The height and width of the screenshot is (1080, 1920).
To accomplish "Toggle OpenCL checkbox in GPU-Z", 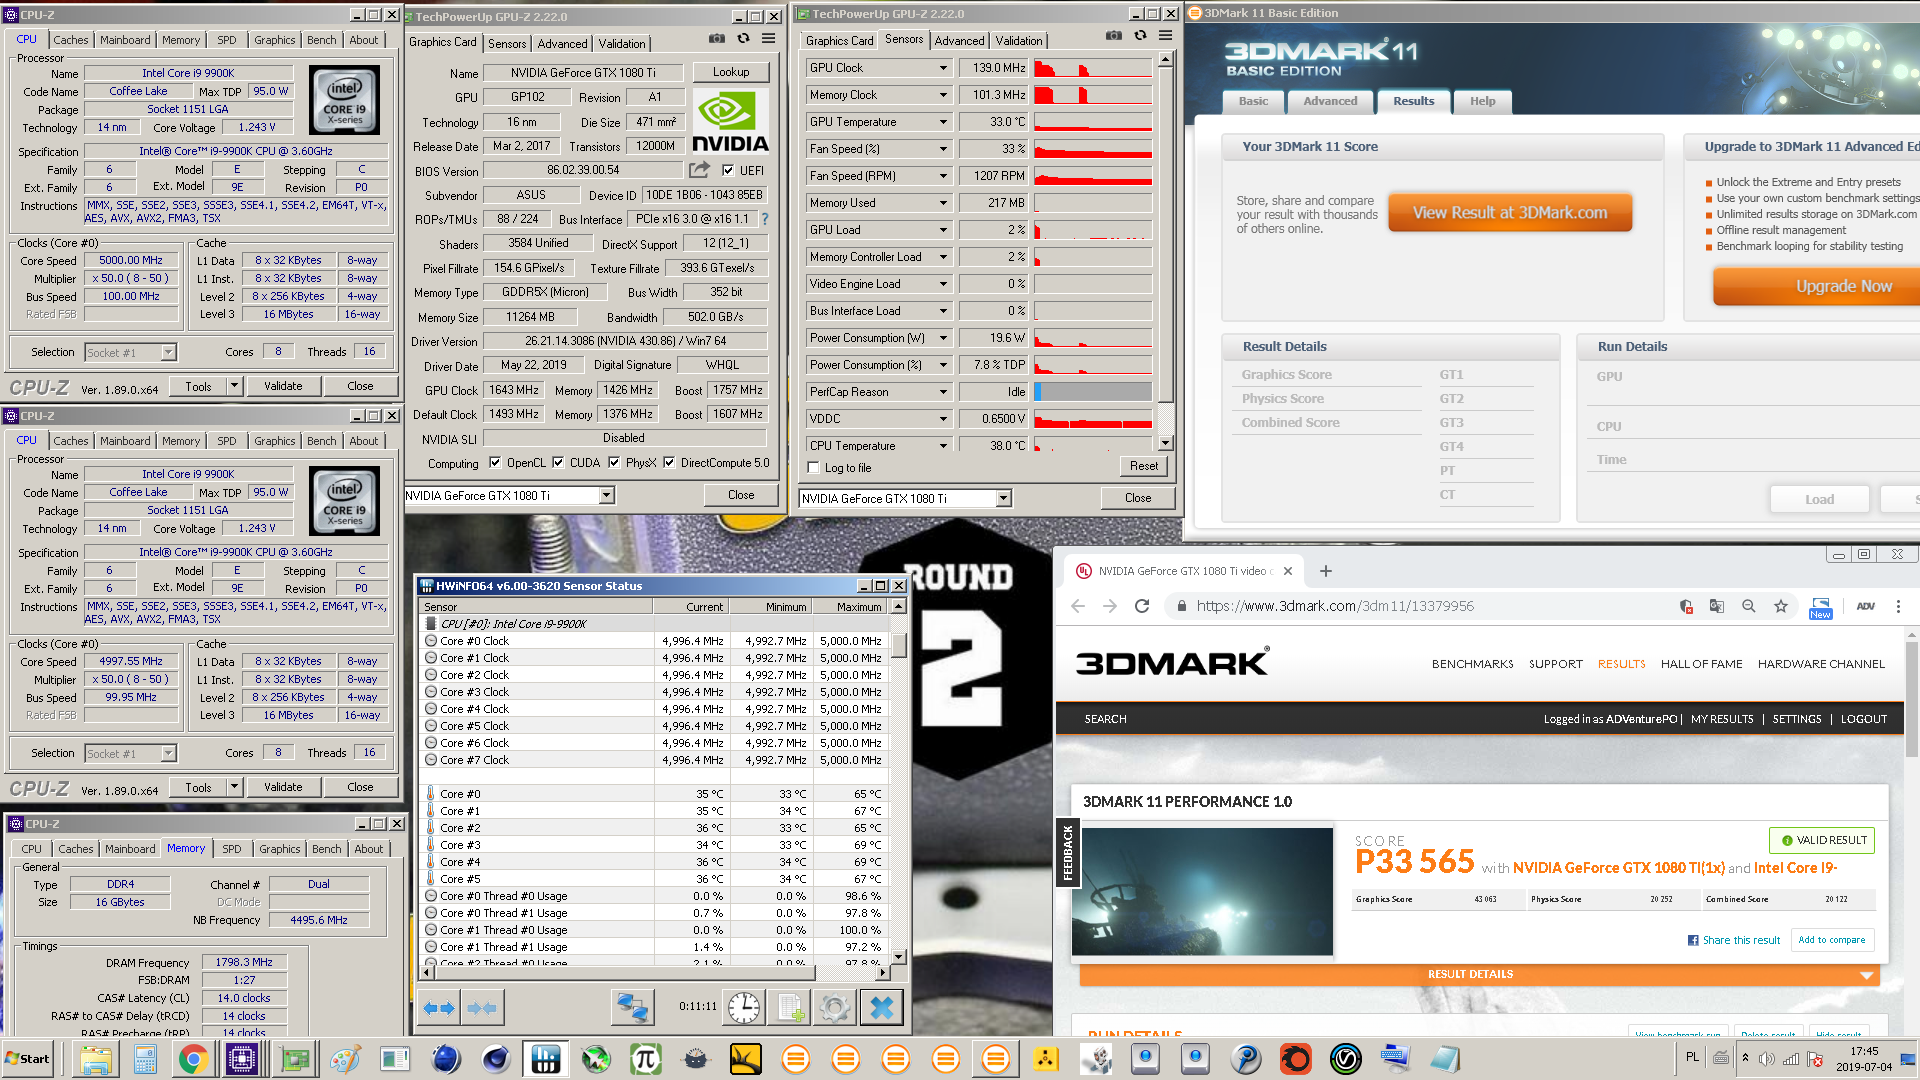I will tap(495, 463).
